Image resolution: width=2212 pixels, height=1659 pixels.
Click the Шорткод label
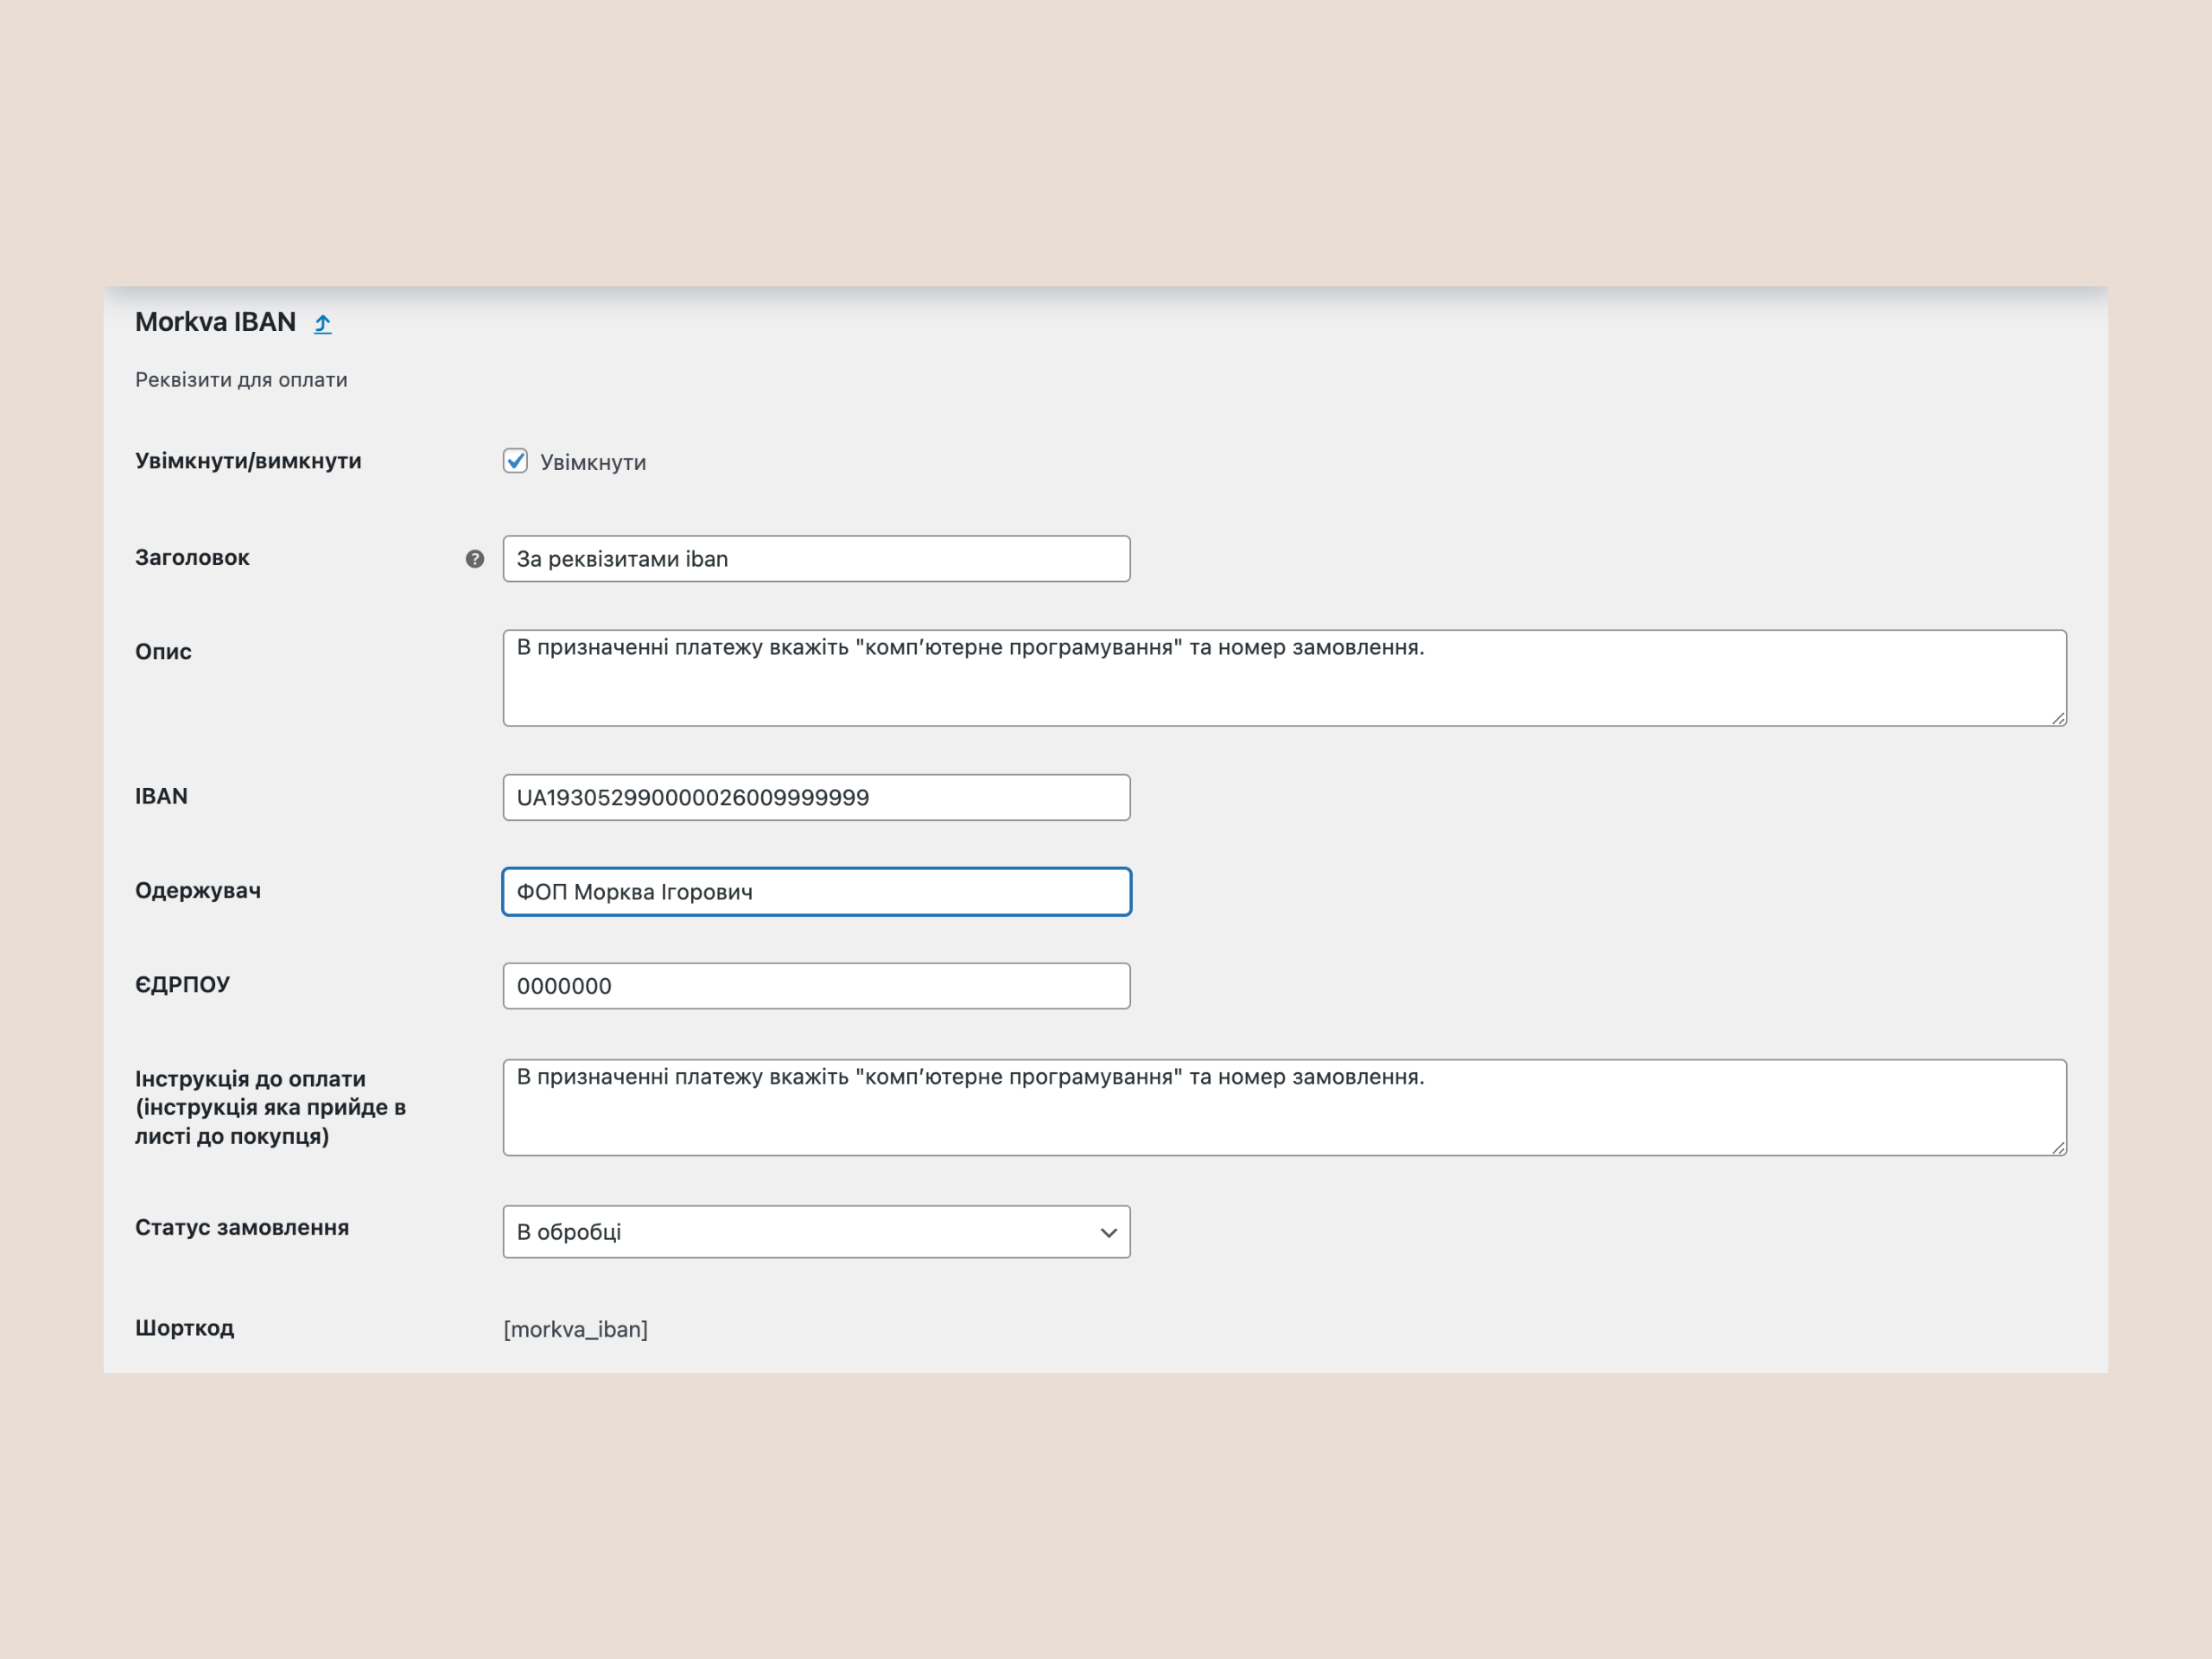[x=185, y=1328]
